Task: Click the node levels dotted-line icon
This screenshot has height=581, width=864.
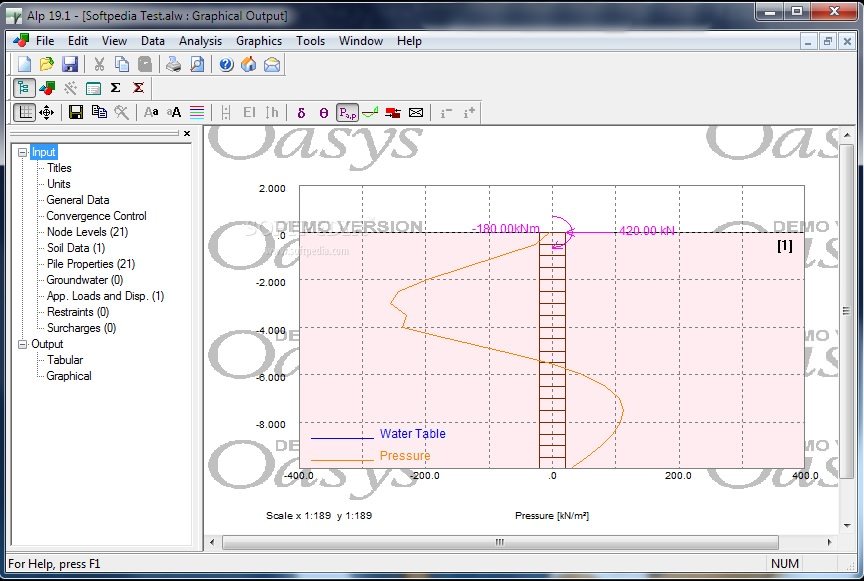Action: [x=225, y=112]
